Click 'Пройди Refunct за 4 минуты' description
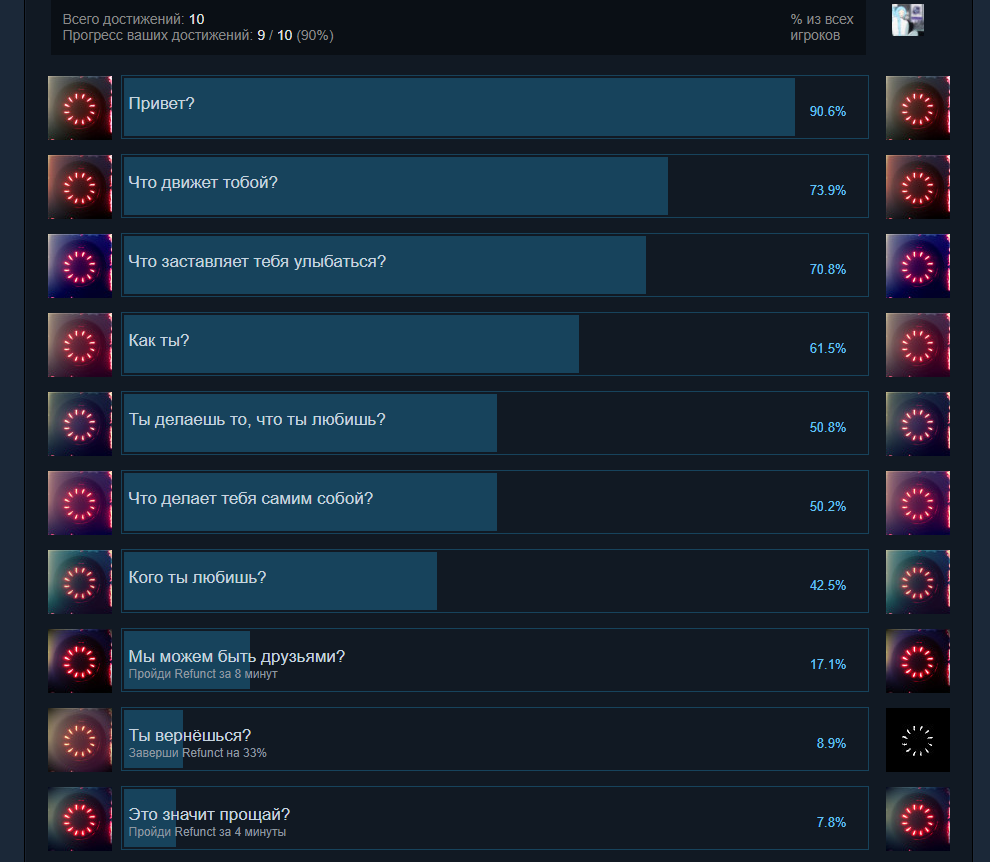The height and width of the screenshot is (862, 990). click(207, 832)
